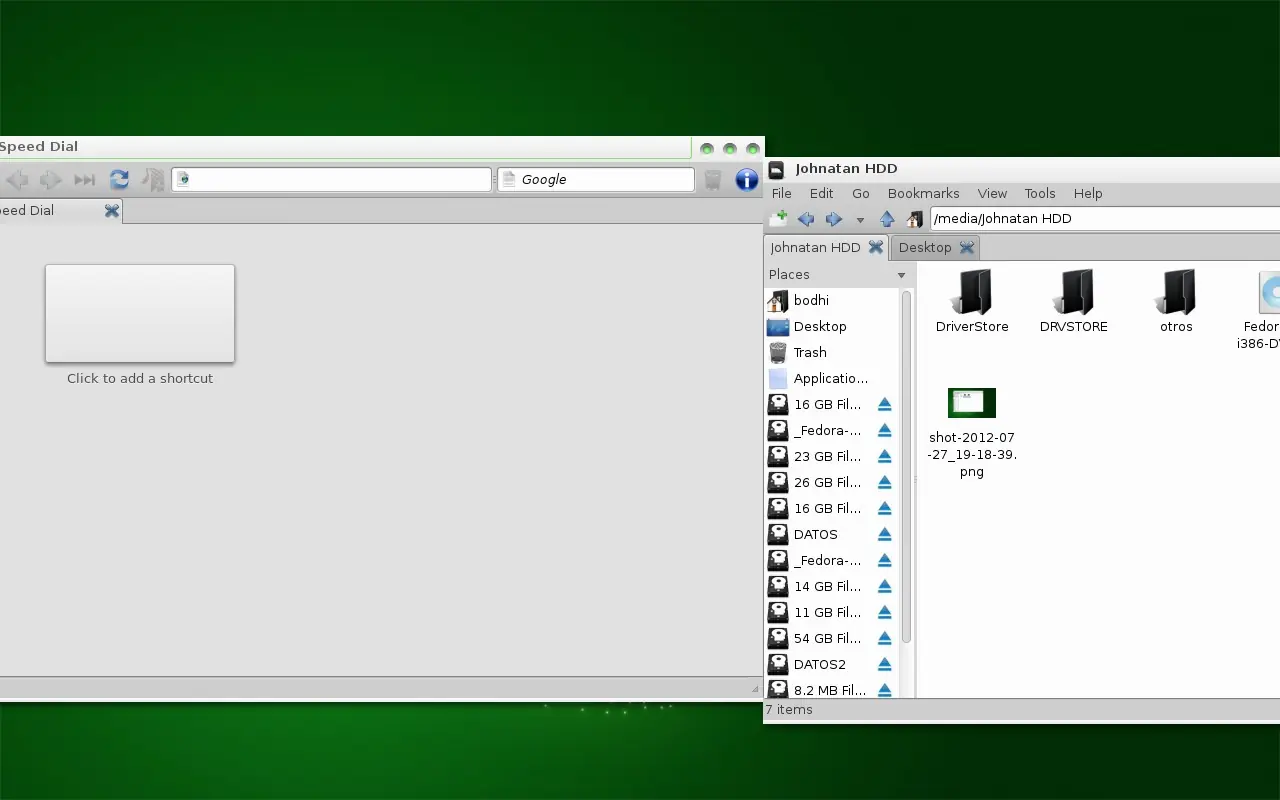The image size is (1280, 800).
Task: Click the Google search field
Action: point(596,180)
